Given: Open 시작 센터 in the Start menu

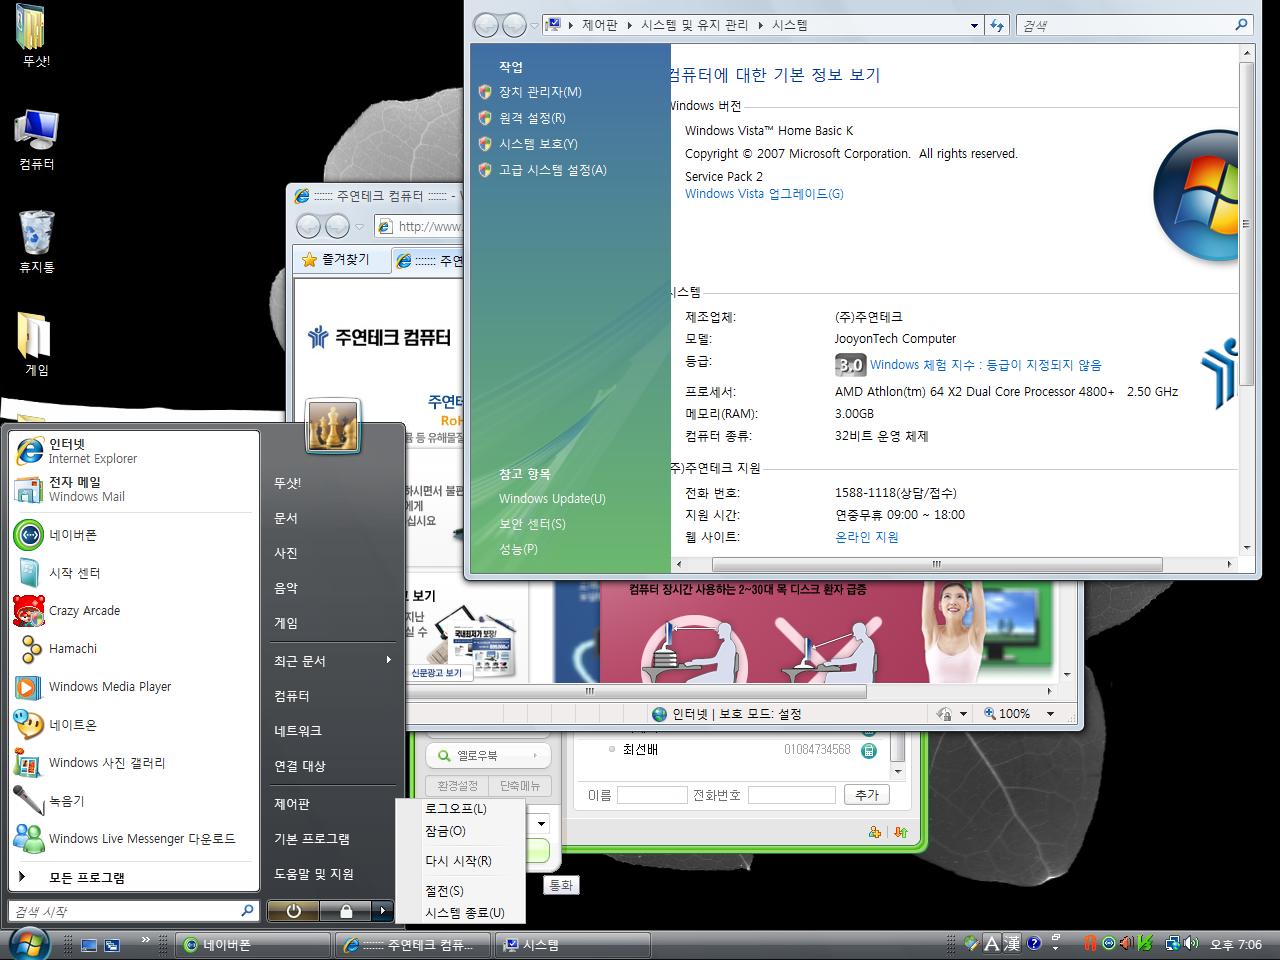Looking at the screenshot, I should [132, 573].
